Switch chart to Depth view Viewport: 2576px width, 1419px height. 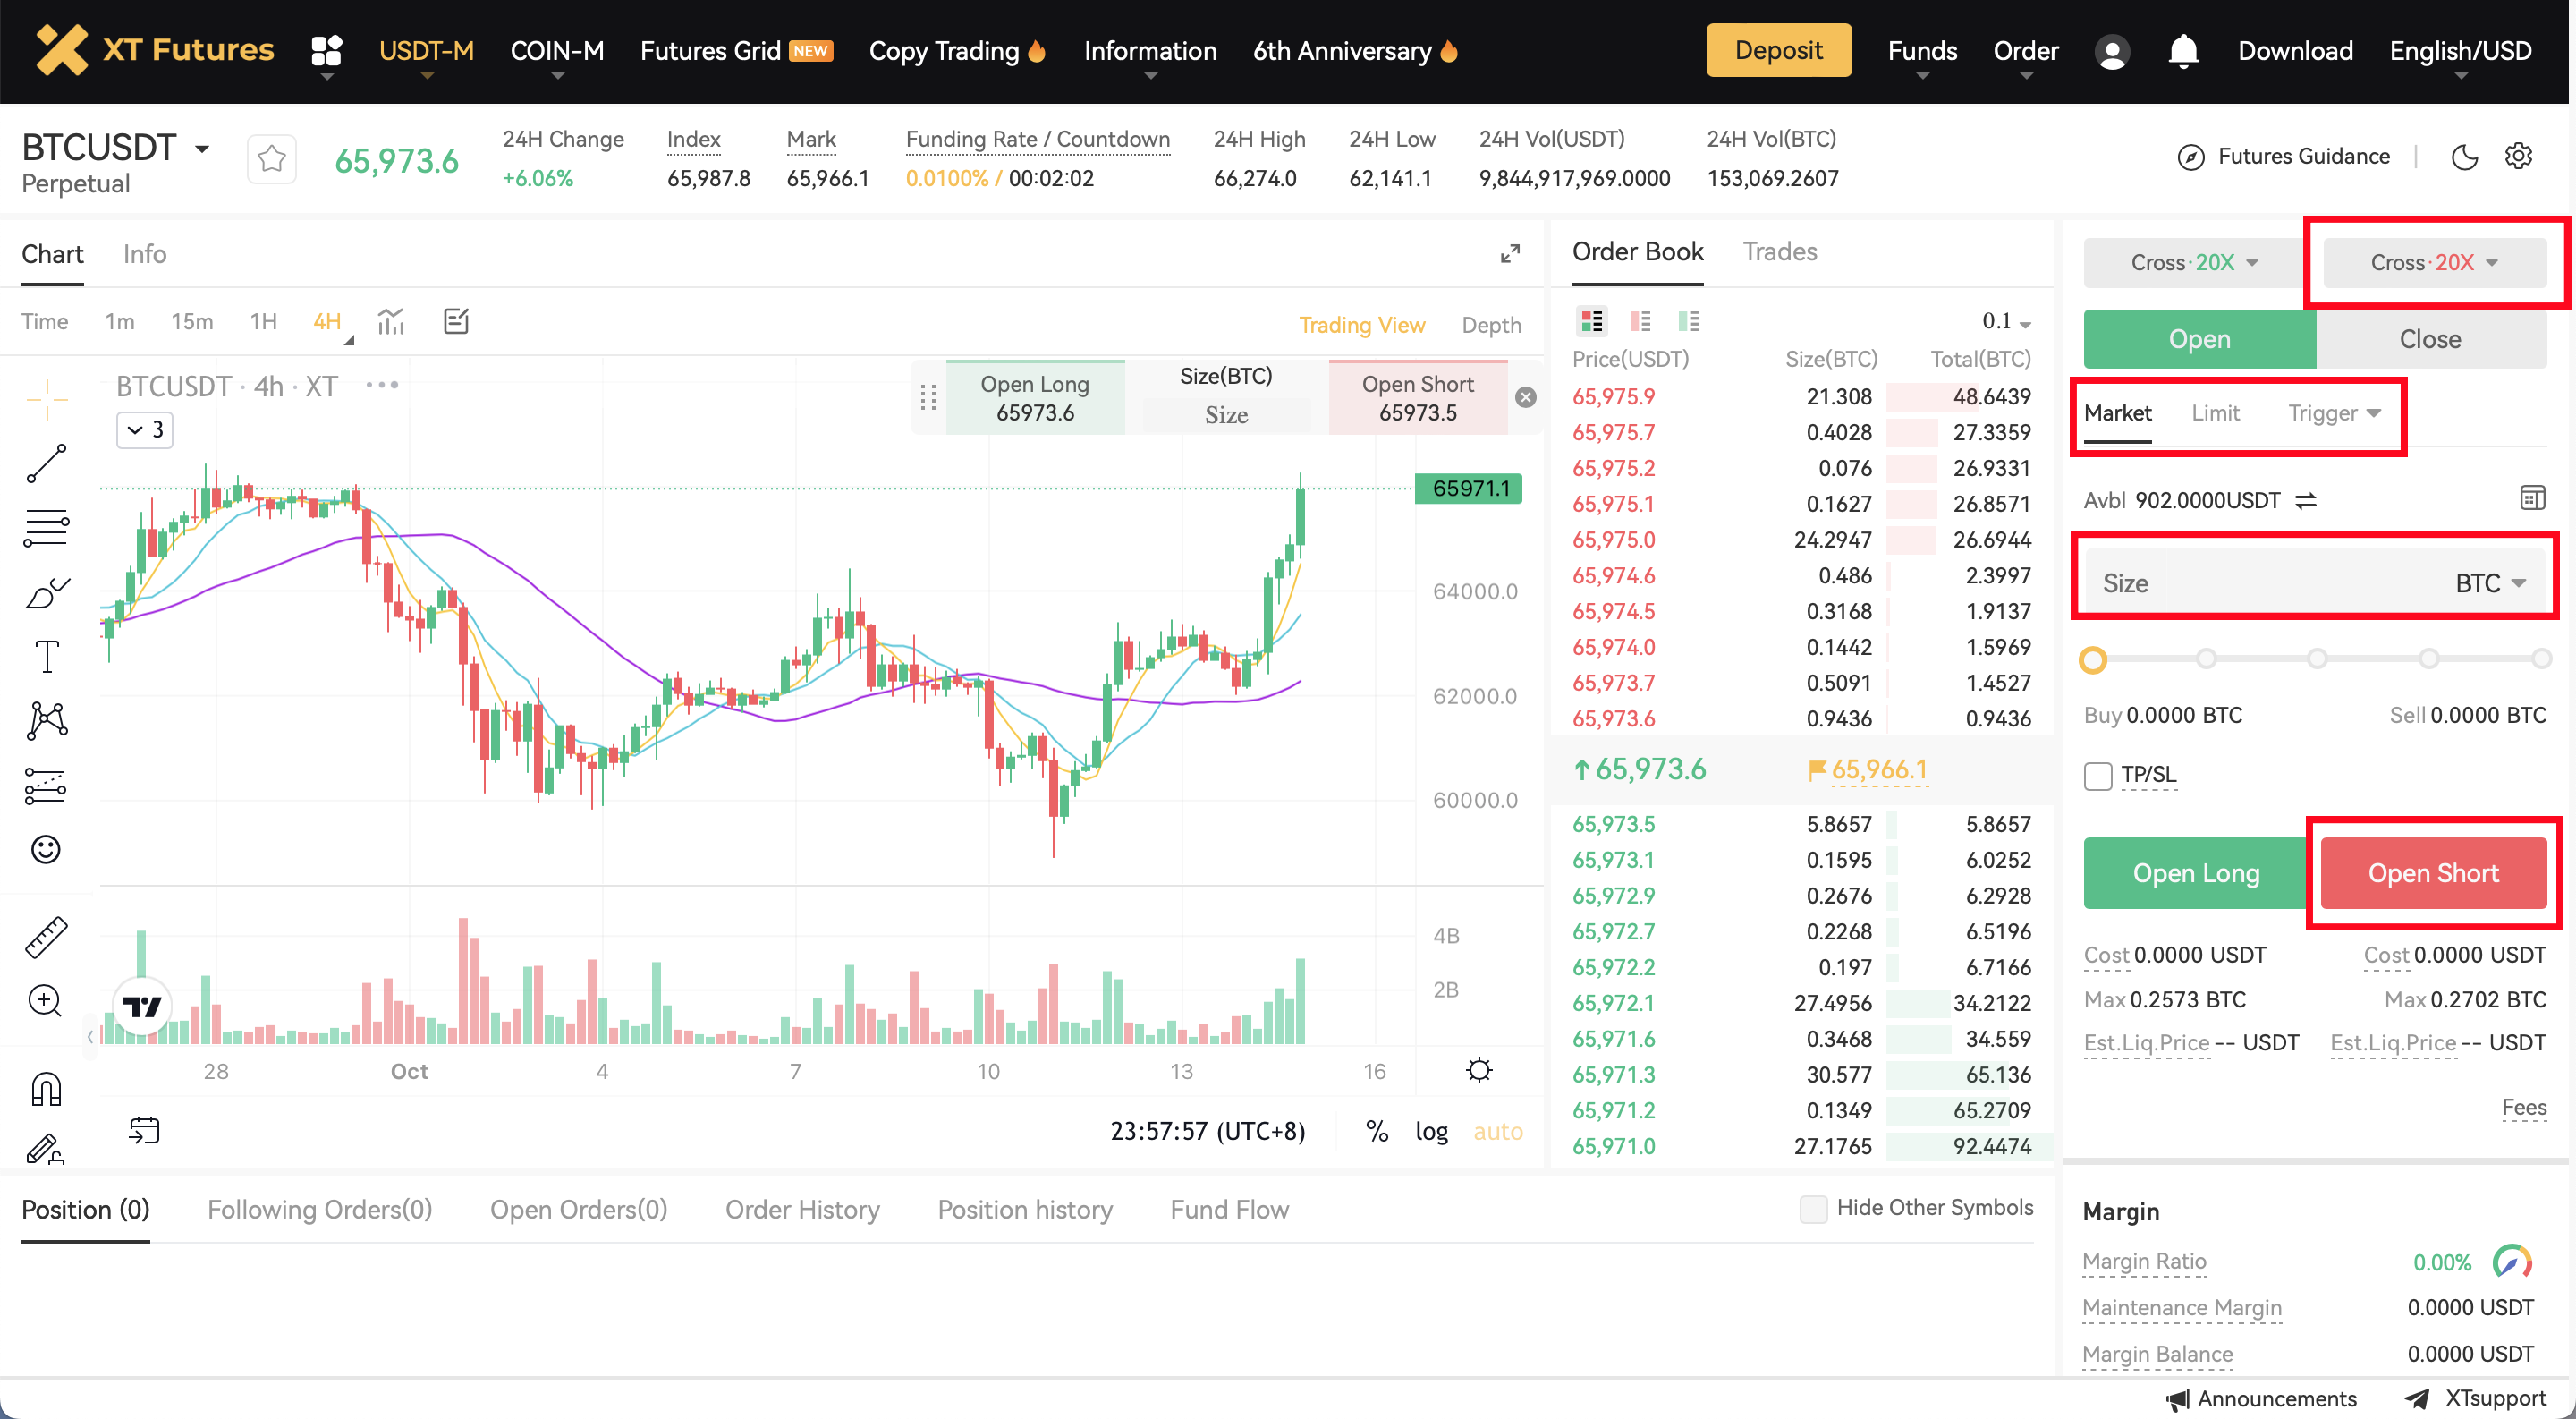[1491, 325]
